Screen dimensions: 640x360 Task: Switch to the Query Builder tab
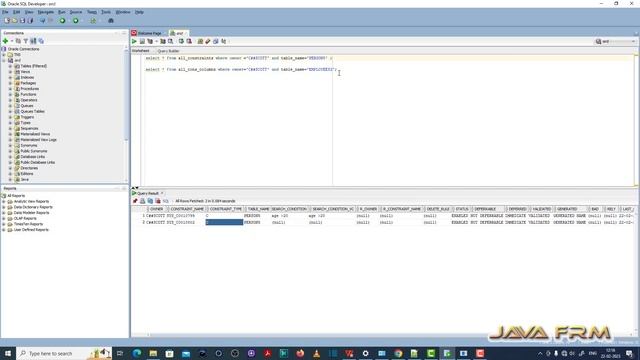tap(168, 51)
